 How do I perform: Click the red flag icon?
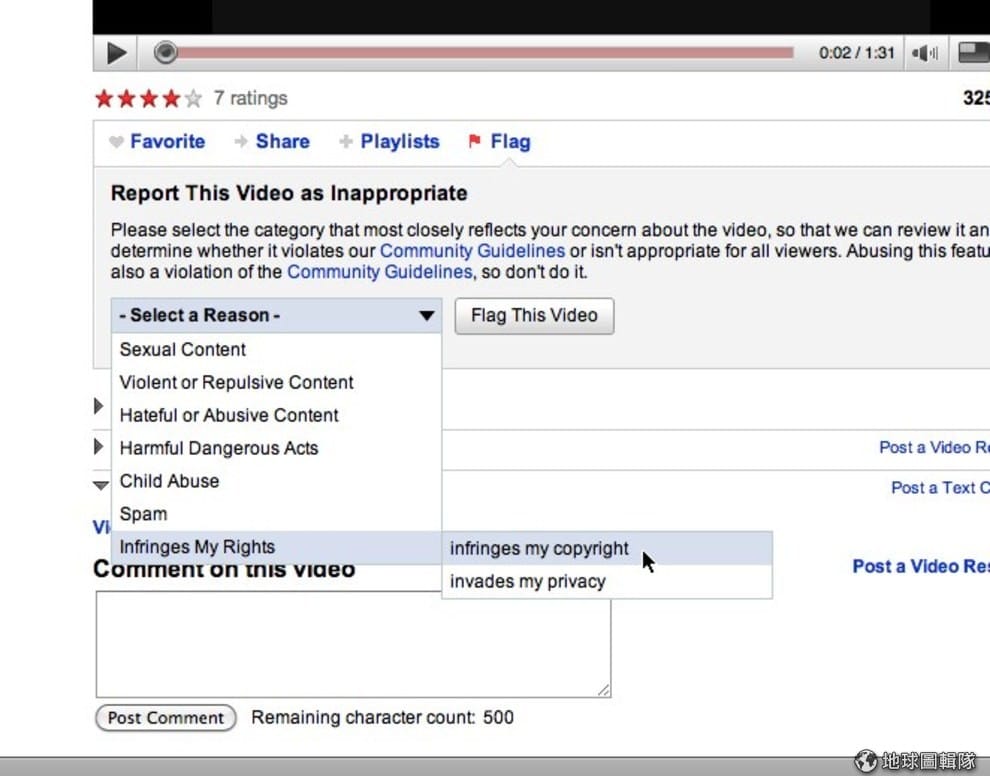coord(474,141)
